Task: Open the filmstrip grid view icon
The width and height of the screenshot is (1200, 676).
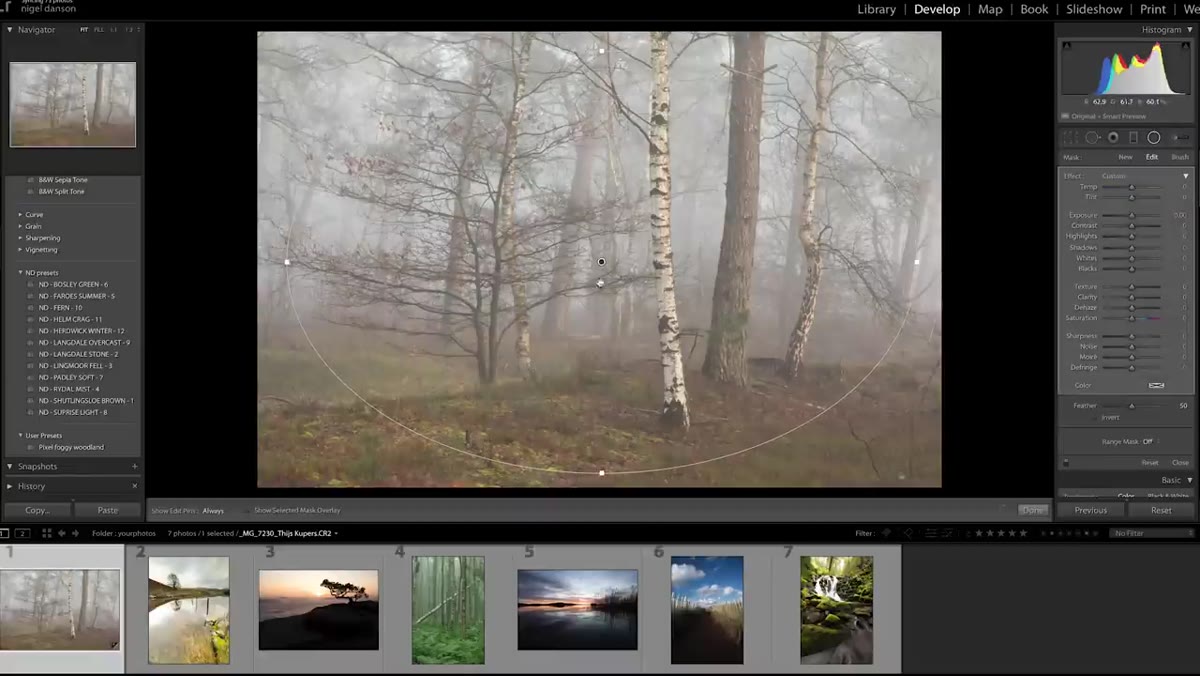Action: 47,533
